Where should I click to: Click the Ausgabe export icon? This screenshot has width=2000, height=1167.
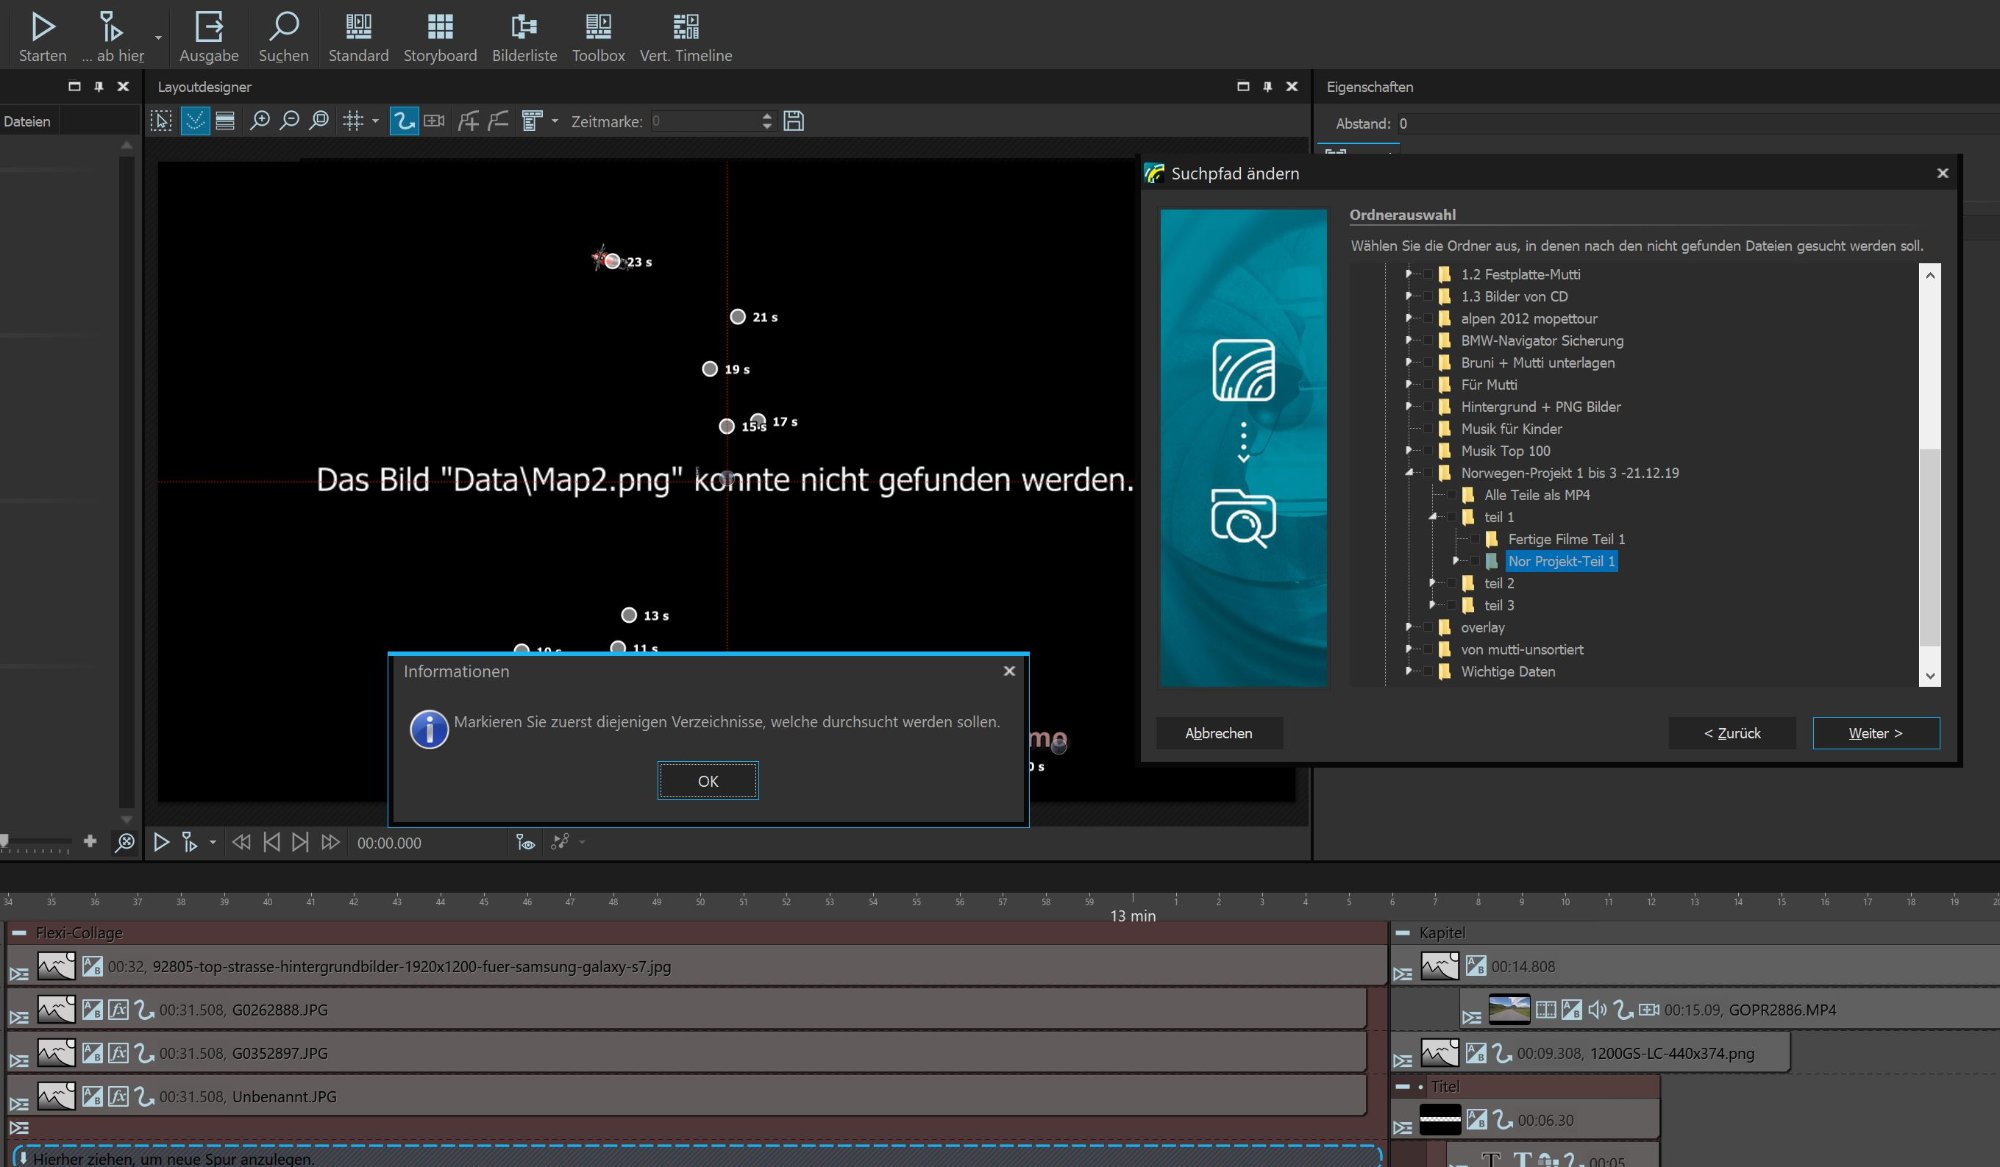coord(209,37)
